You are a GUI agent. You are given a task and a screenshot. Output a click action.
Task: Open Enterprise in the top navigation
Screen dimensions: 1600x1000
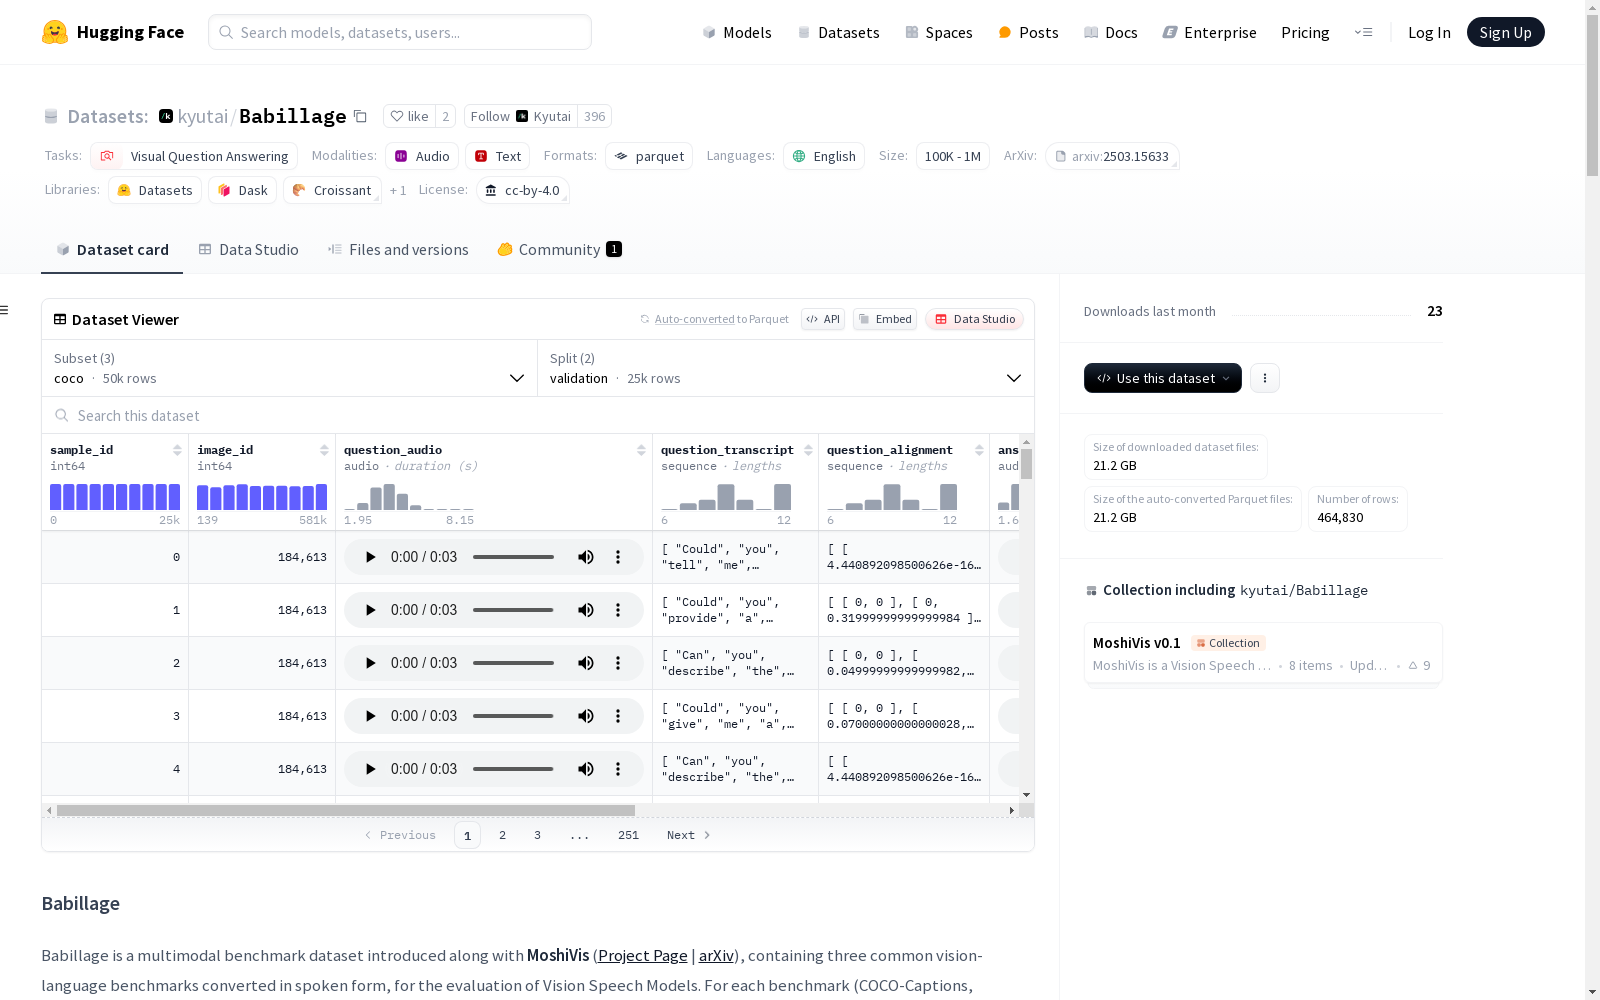1209,32
